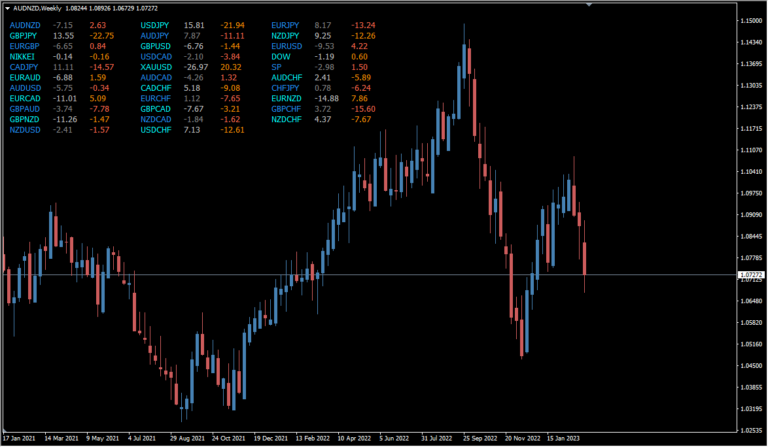The height and width of the screenshot is (447, 768).
Task: Select the NIKKEI row label
Action: [23, 57]
